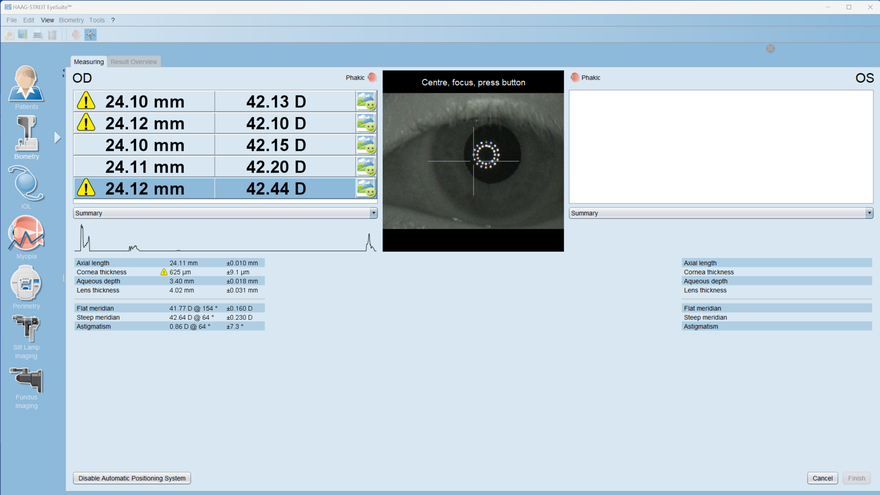Click Cornea thickness warning icon
The image size is (880, 495).
tap(164, 272)
